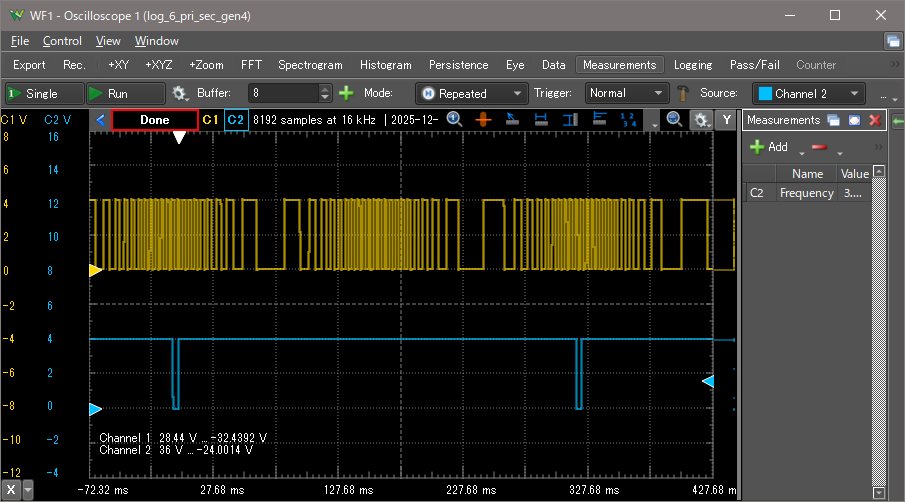This screenshot has width=905, height=502.
Task: Open the Trigger dropdown showing Normal
Action: [626, 93]
